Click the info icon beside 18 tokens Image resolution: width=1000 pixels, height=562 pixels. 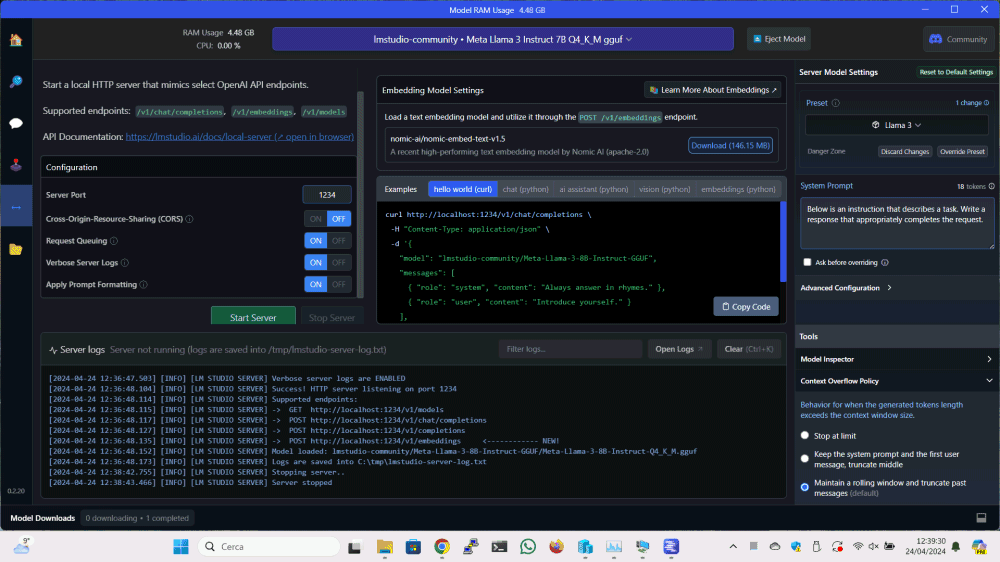tap(991, 186)
